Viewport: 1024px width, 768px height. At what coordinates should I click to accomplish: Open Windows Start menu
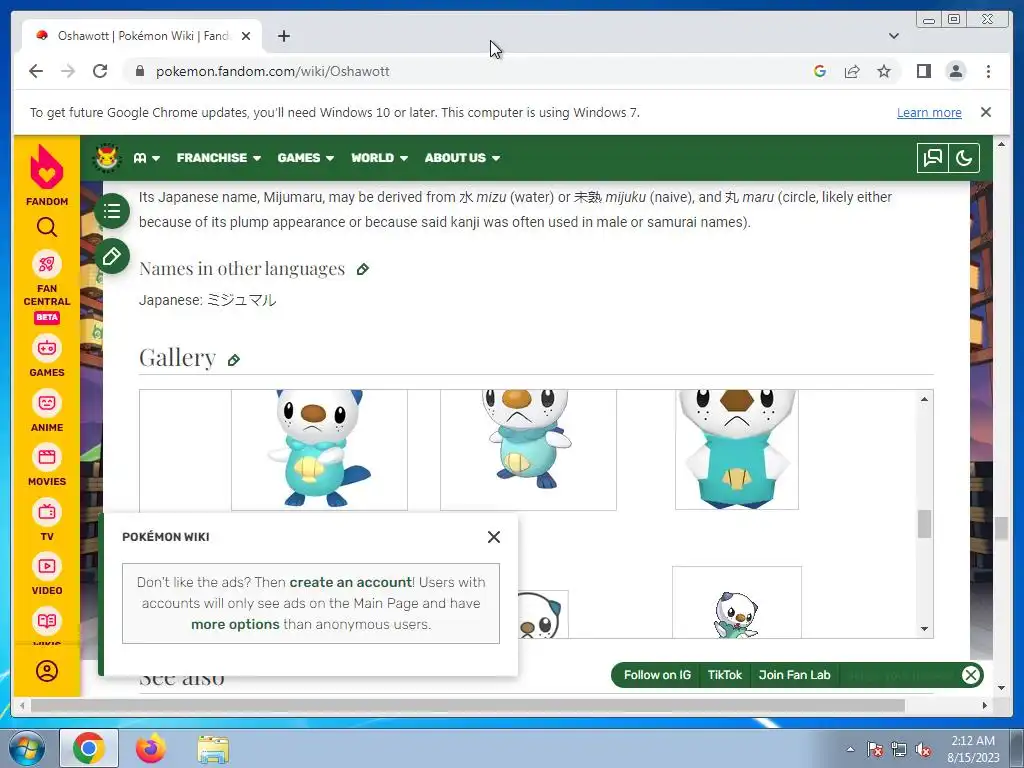[x=27, y=748]
